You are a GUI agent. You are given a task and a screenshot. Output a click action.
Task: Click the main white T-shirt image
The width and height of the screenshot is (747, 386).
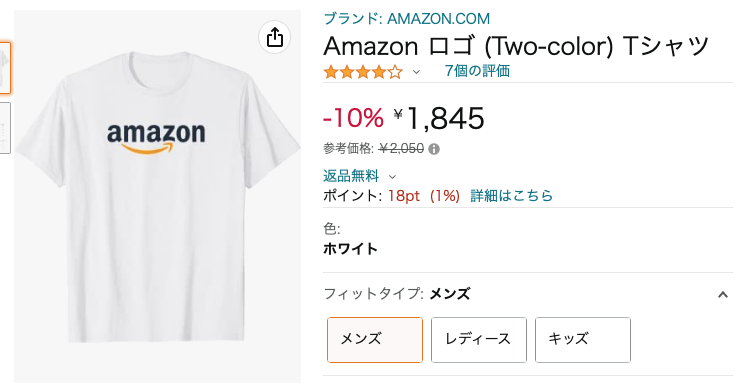coord(157,196)
